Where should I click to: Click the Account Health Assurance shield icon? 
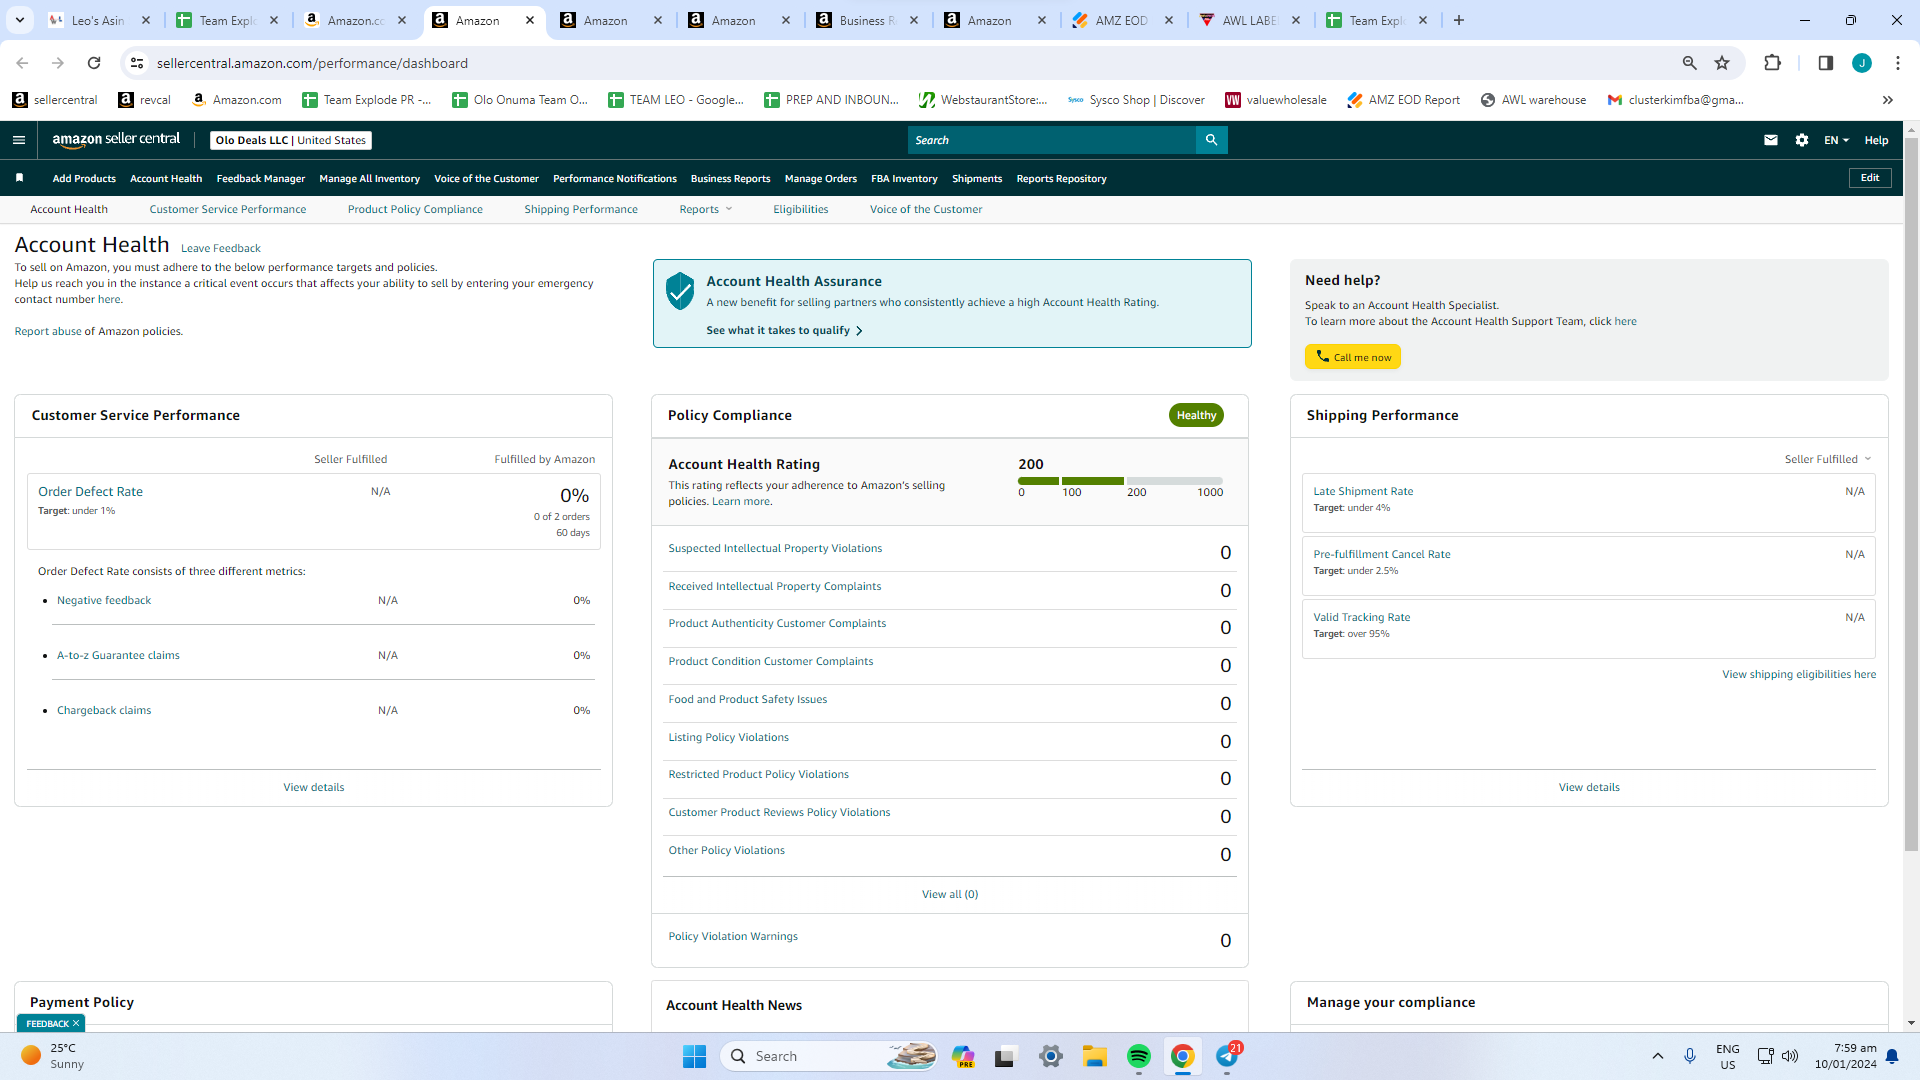680,291
